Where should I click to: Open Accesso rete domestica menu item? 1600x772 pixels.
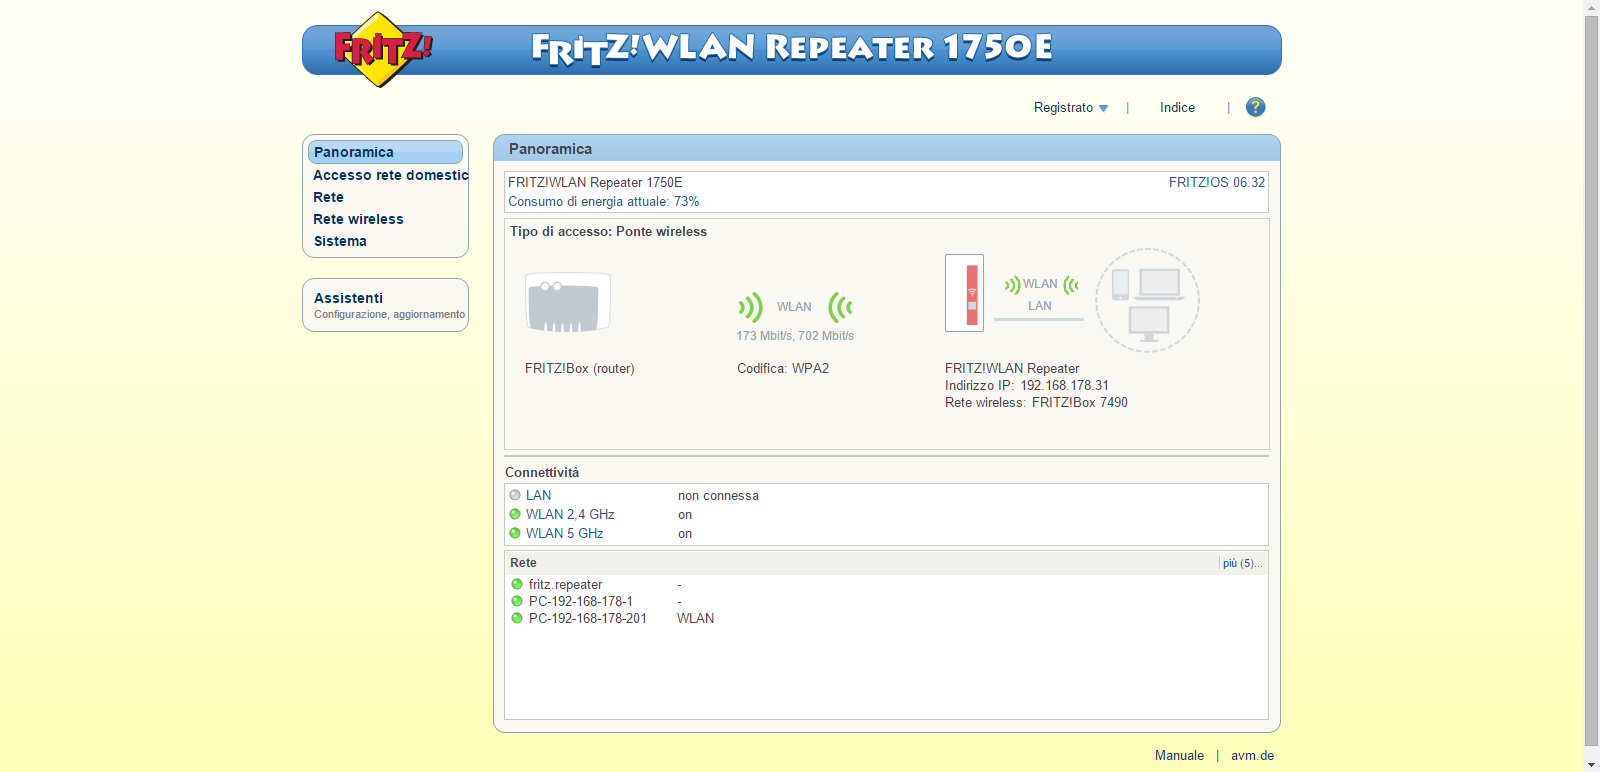click(390, 175)
